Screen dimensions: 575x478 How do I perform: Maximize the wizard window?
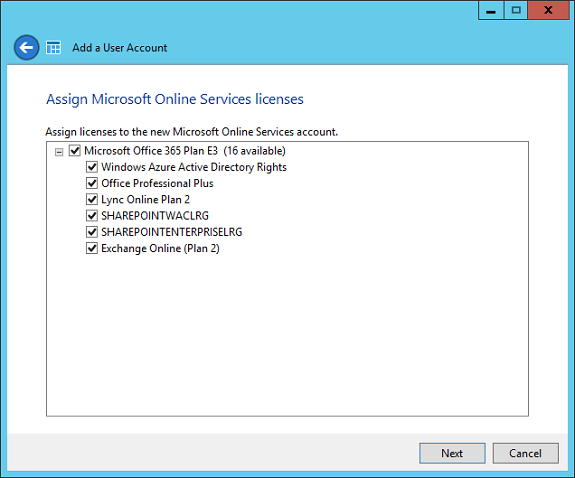coord(516,10)
